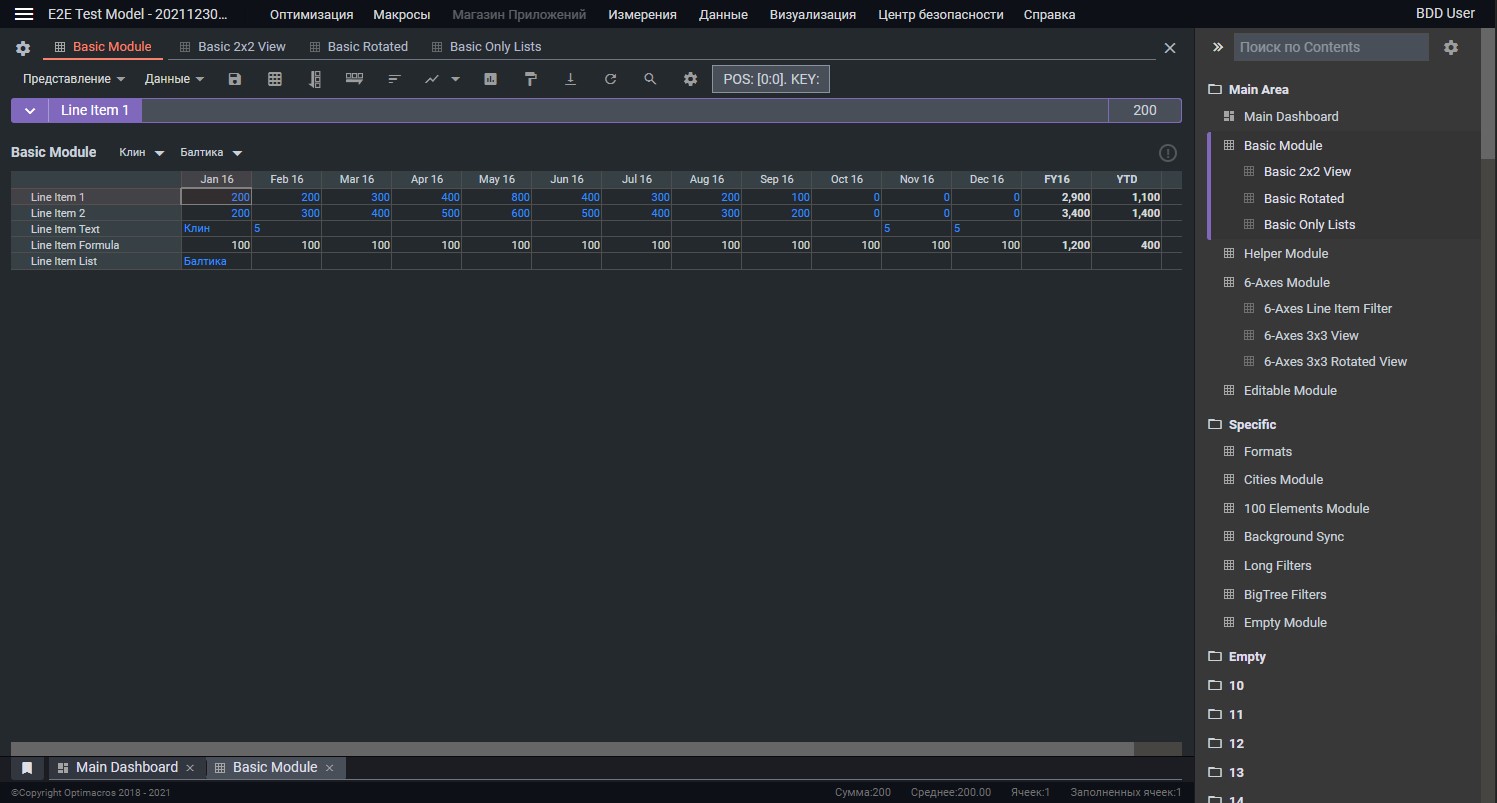
Task: Open the Данные toolbar dropdown
Action: click(174, 79)
